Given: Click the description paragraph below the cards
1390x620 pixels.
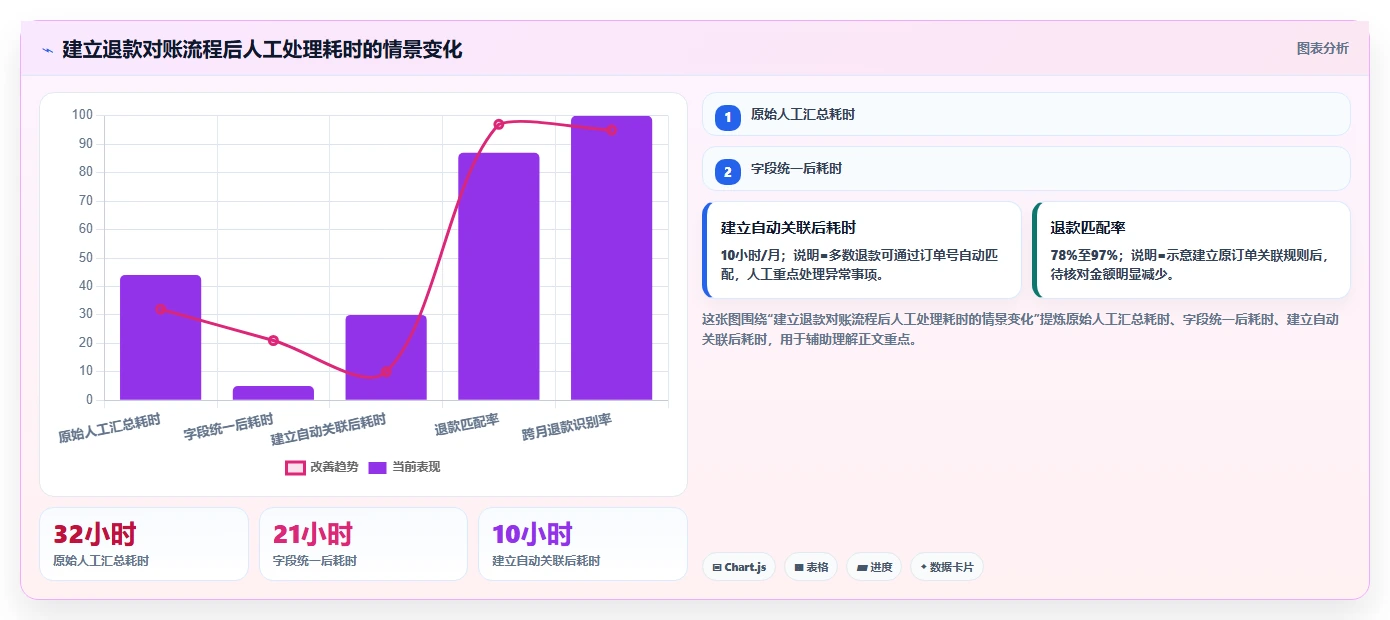Looking at the screenshot, I should point(1026,329).
